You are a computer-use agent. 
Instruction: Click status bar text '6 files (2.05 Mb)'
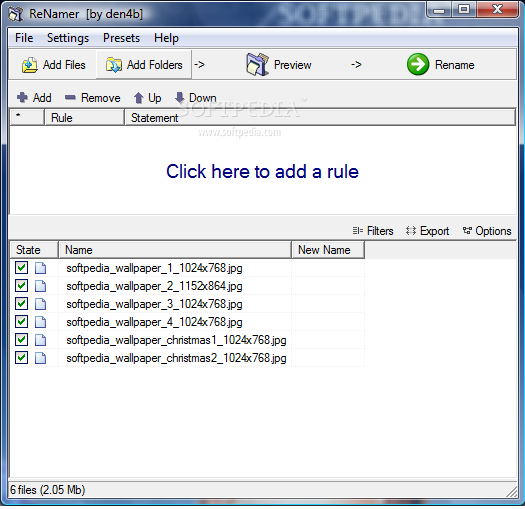pos(48,490)
